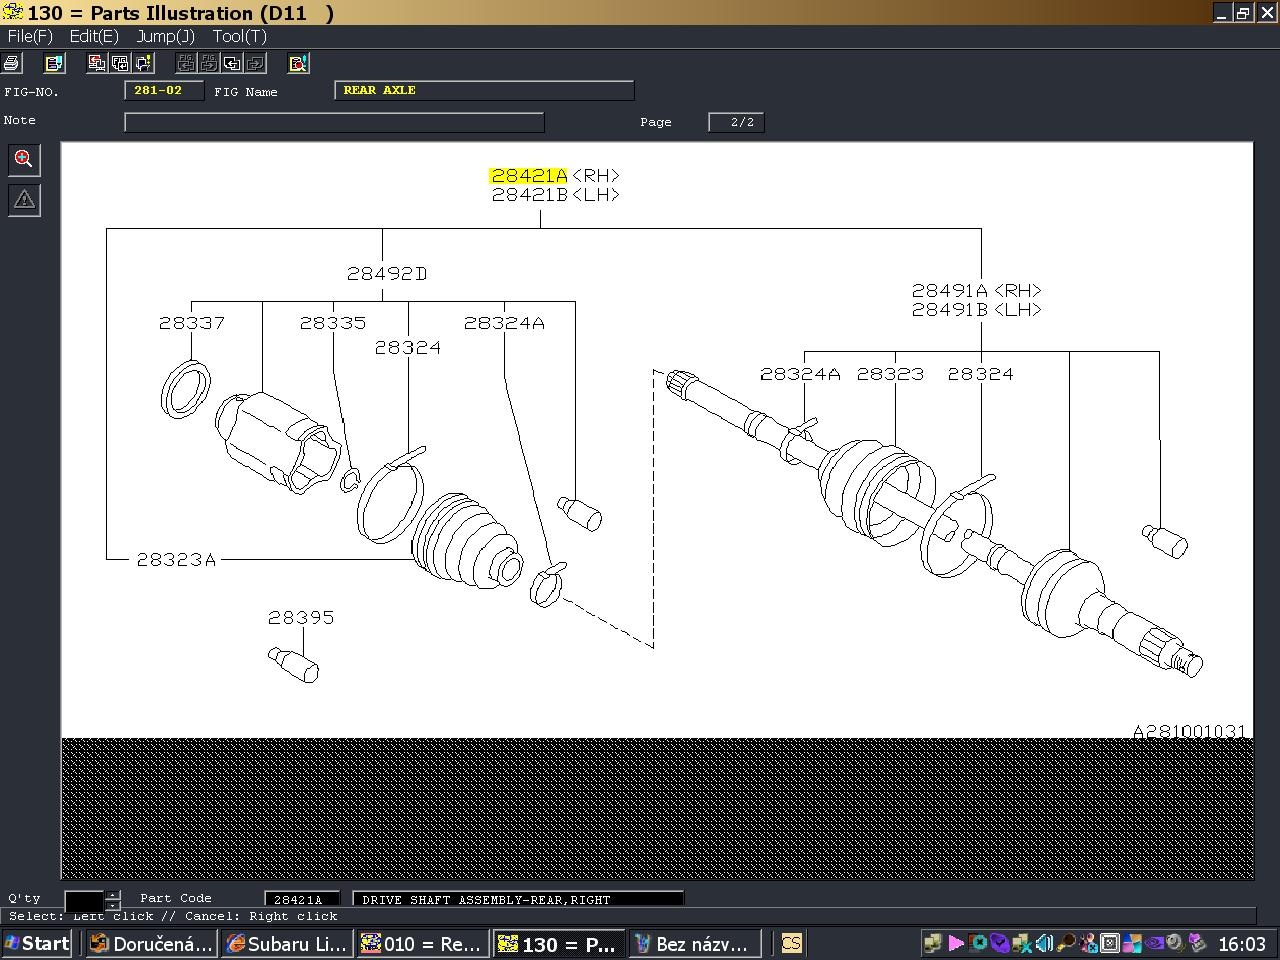Click the next page icon

pos(255,63)
